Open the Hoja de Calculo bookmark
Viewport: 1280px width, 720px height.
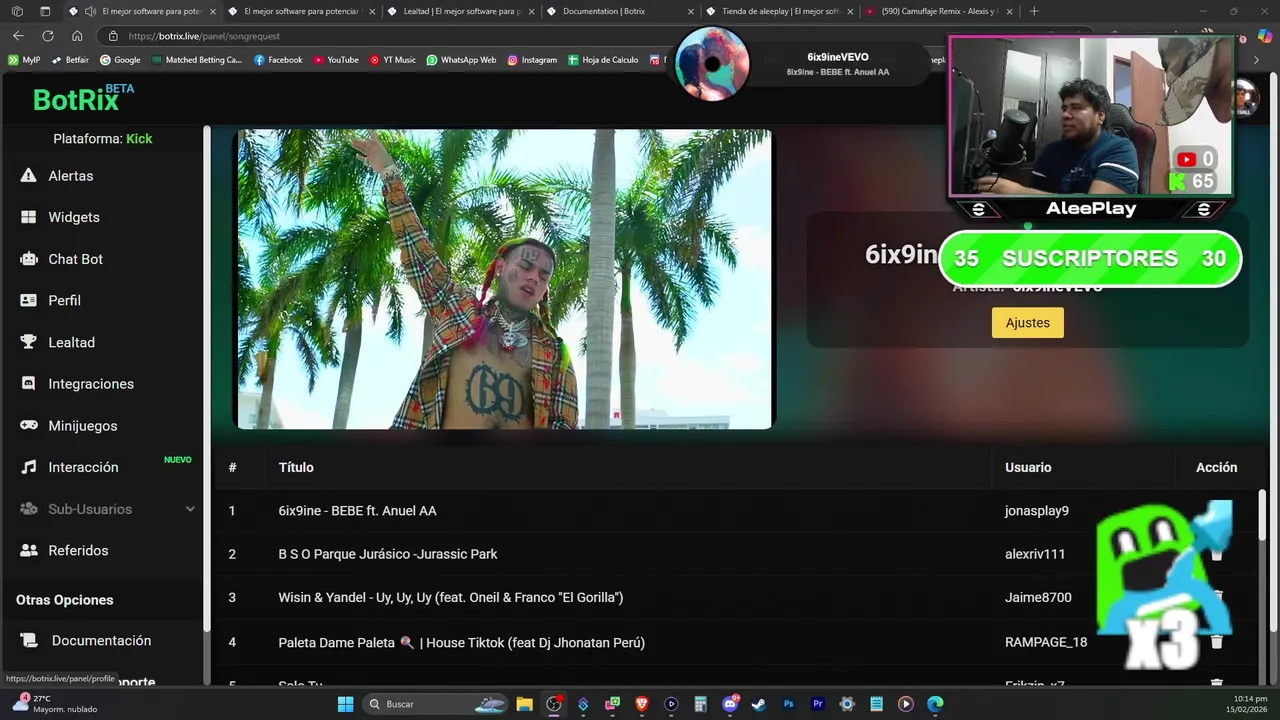pyautogui.click(x=603, y=60)
